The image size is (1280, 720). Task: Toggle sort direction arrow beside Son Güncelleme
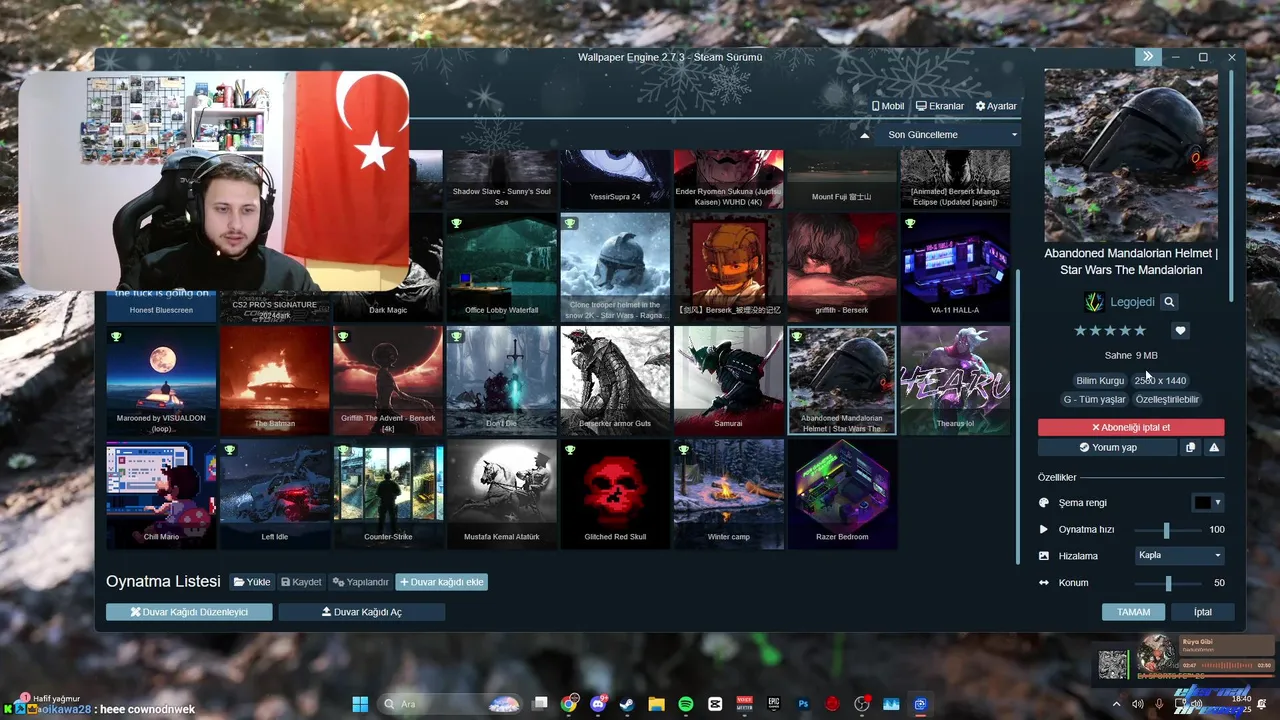click(x=865, y=135)
